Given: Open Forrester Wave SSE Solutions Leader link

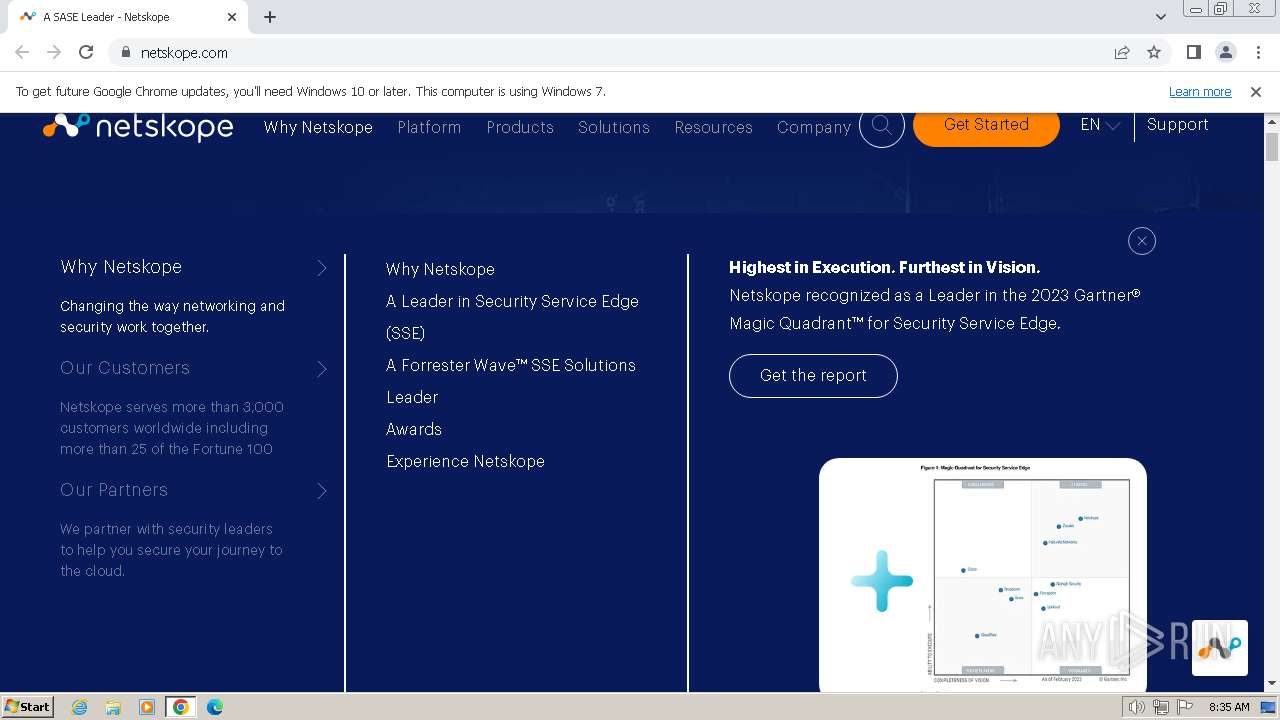Looking at the screenshot, I should (511, 381).
